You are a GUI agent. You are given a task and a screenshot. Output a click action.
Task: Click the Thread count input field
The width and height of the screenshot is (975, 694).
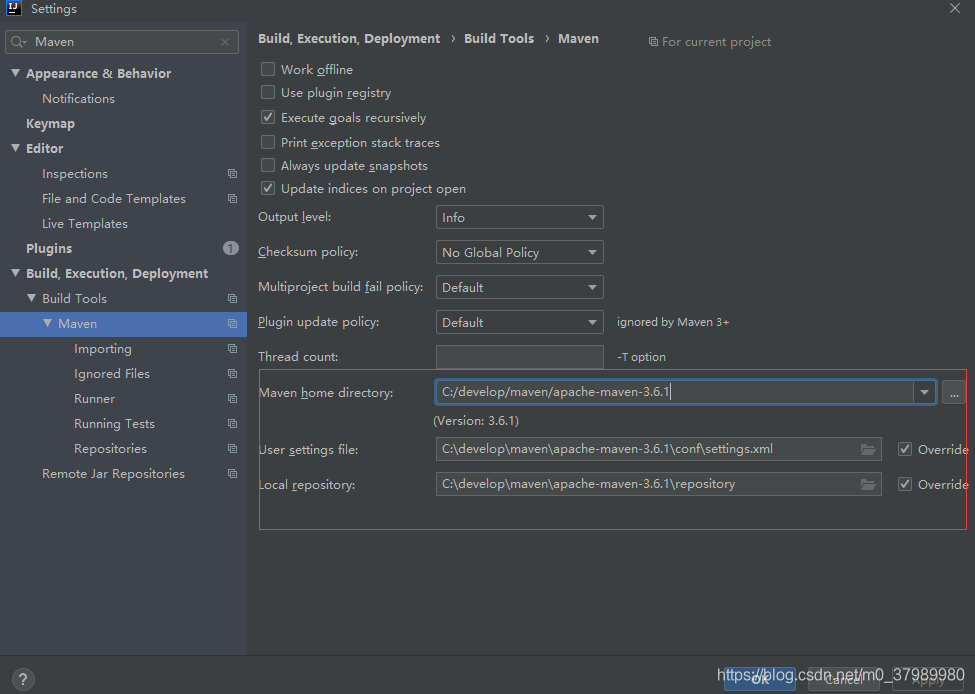[520, 357]
